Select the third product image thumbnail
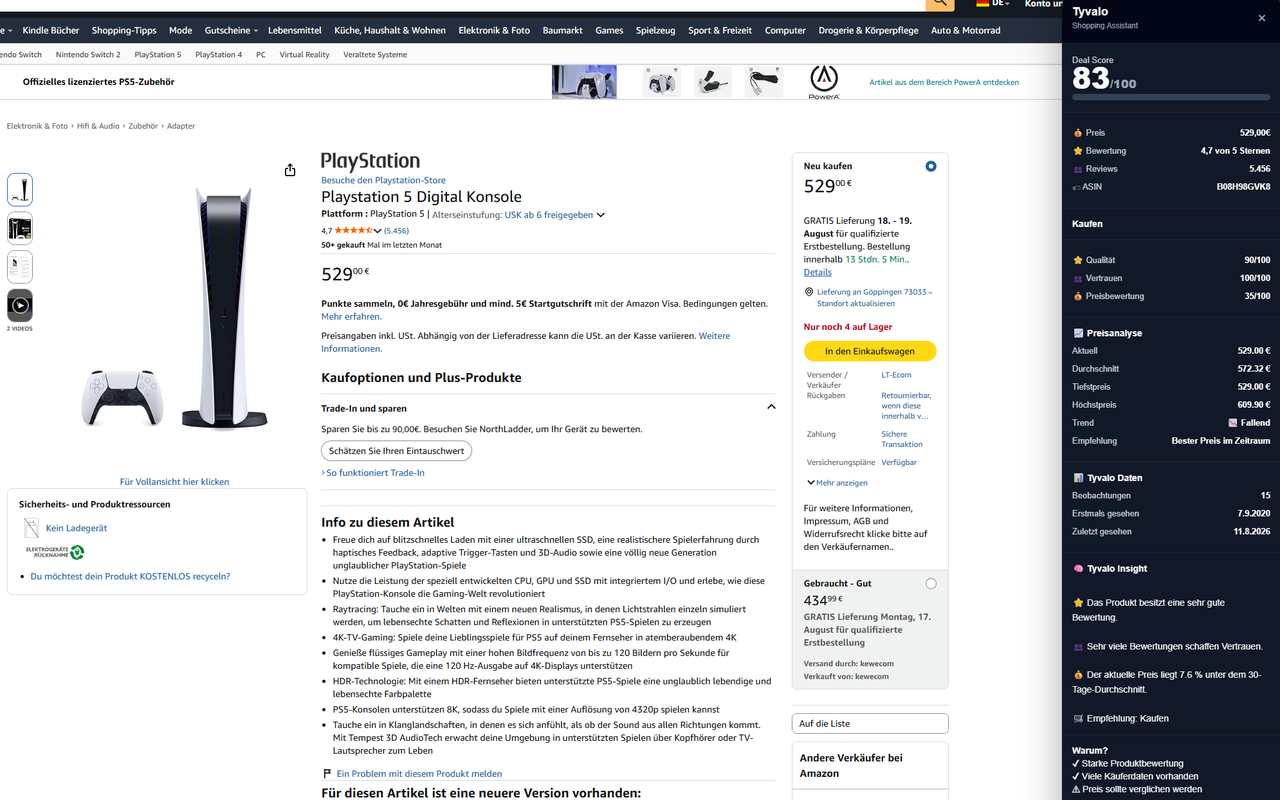The image size is (1280, 800). click(20, 267)
